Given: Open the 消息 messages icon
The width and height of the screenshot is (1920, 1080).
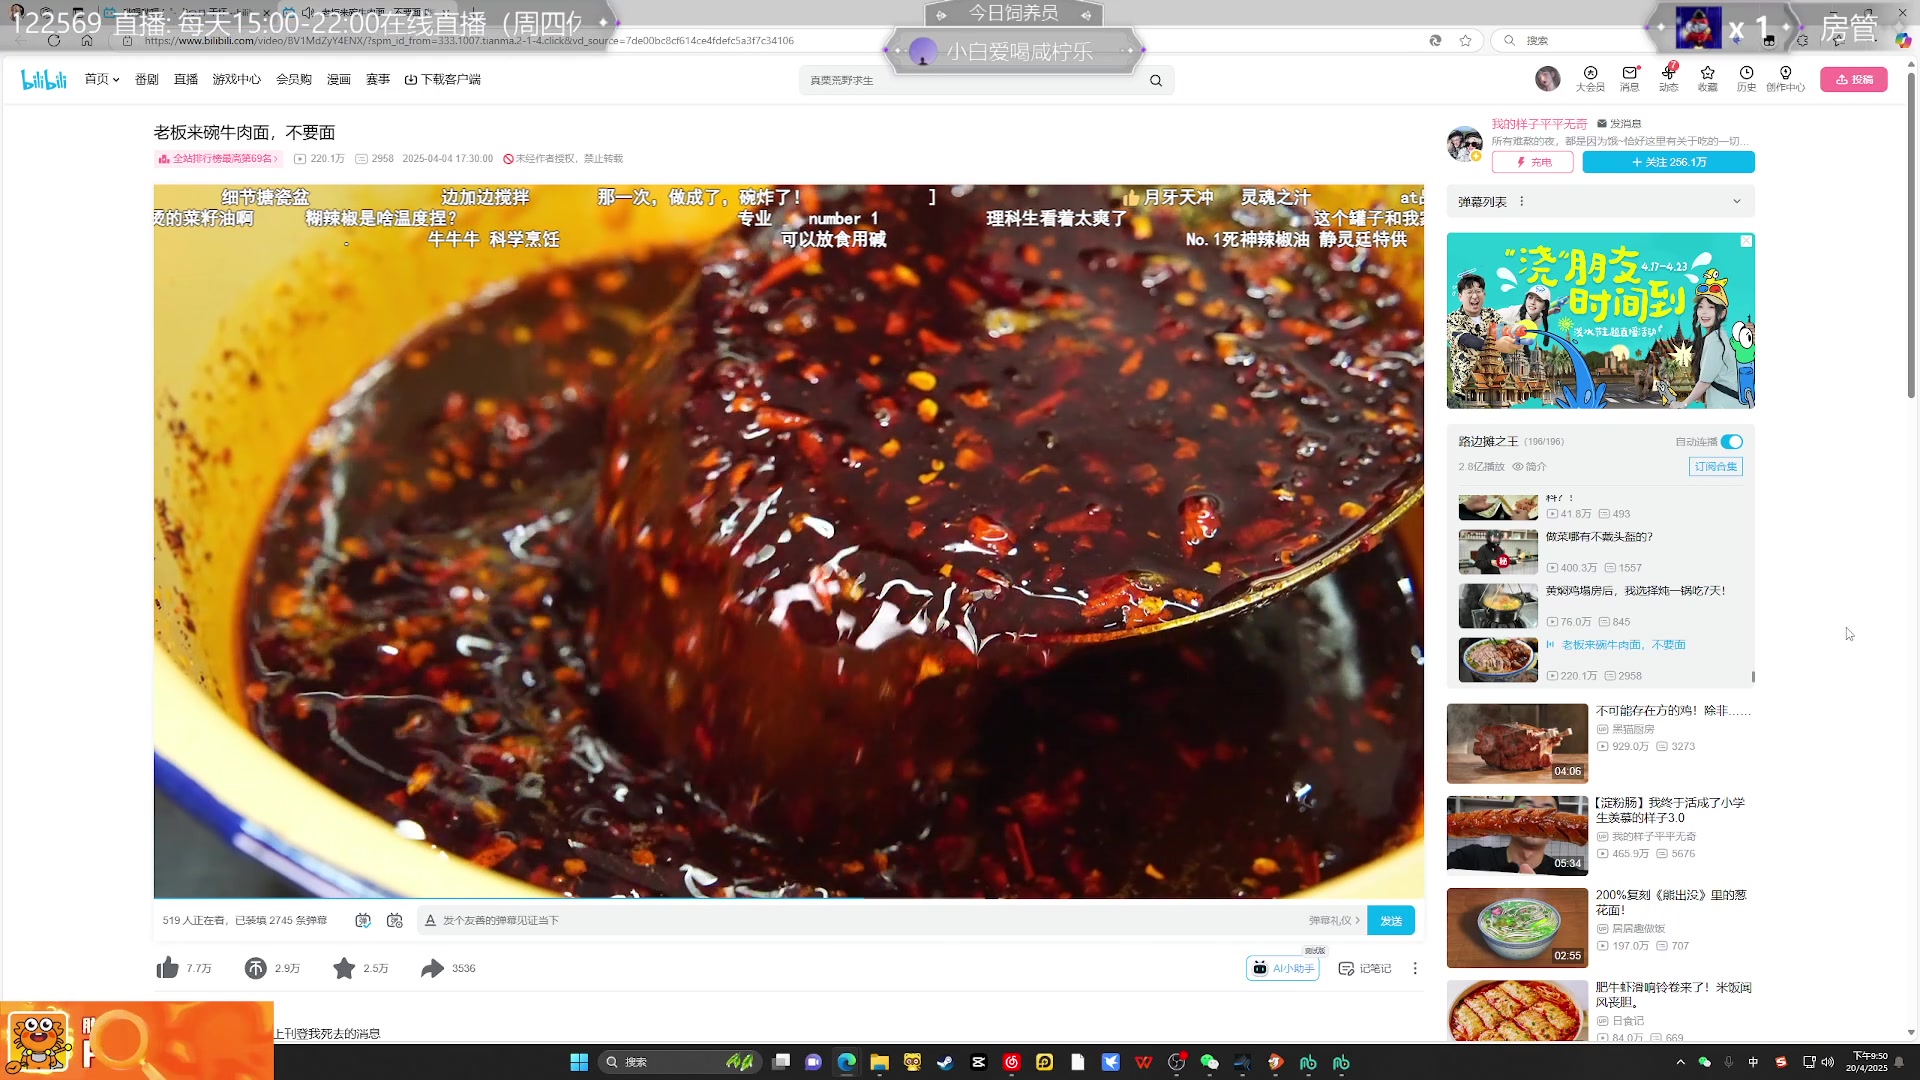Looking at the screenshot, I should (1629, 79).
